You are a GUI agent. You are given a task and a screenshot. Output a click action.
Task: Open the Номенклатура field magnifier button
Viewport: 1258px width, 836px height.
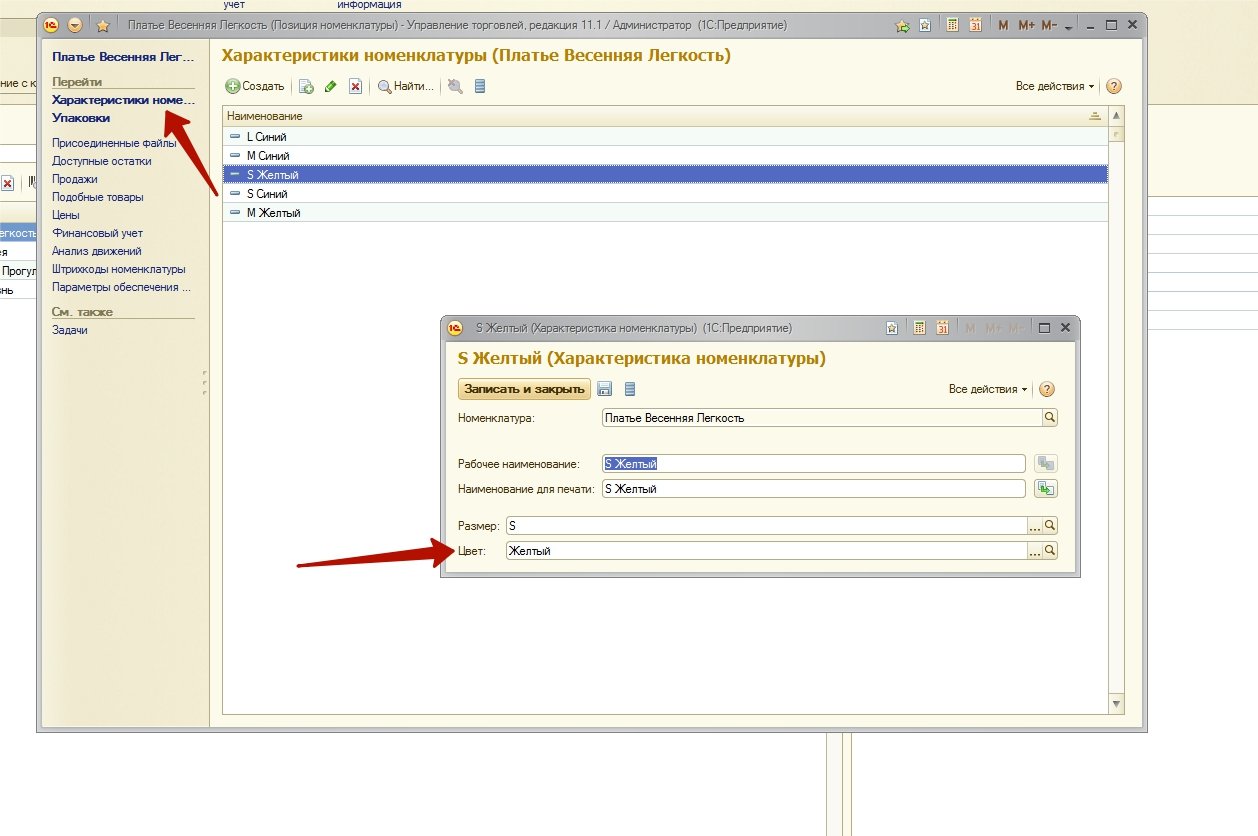[x=1050, y=418]
